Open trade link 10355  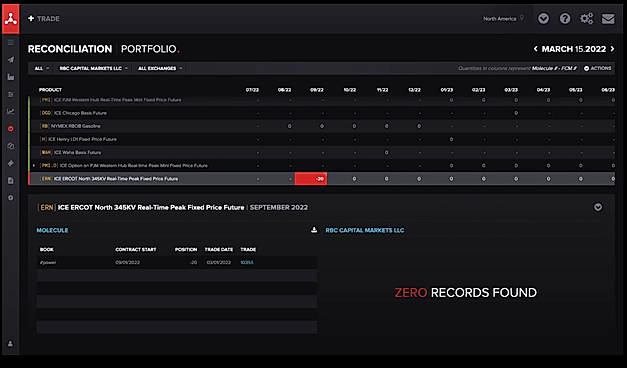pos(247,262)
